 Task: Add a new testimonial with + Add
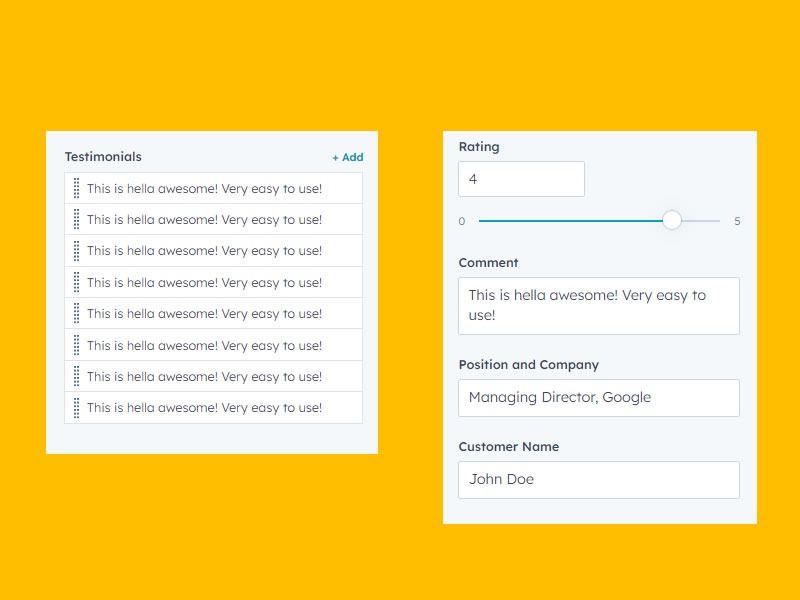(x=348, y=157)
